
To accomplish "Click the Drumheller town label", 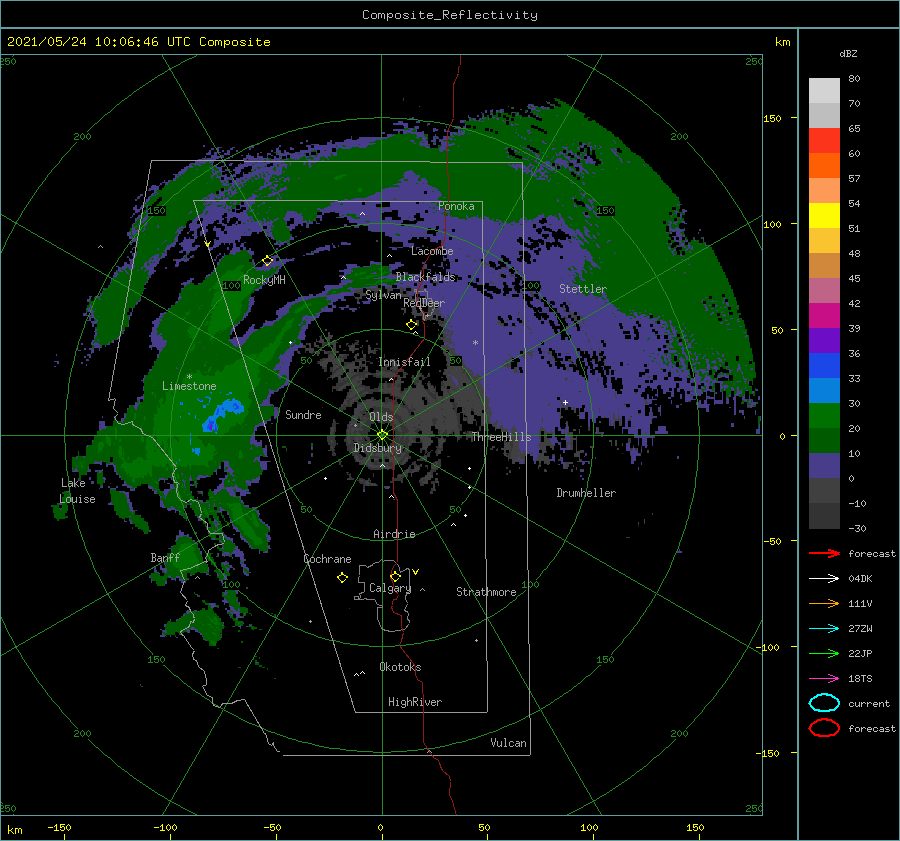I will [586, 493].
